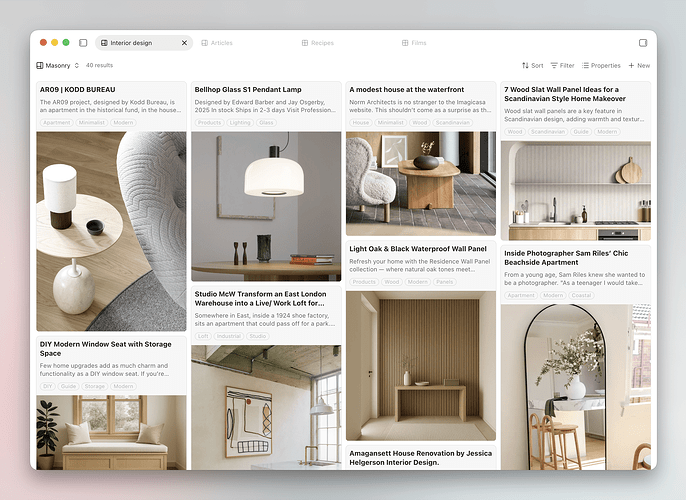Open the Filter options
This screenshot has width=686, height=500.
(x=562, y=65)
